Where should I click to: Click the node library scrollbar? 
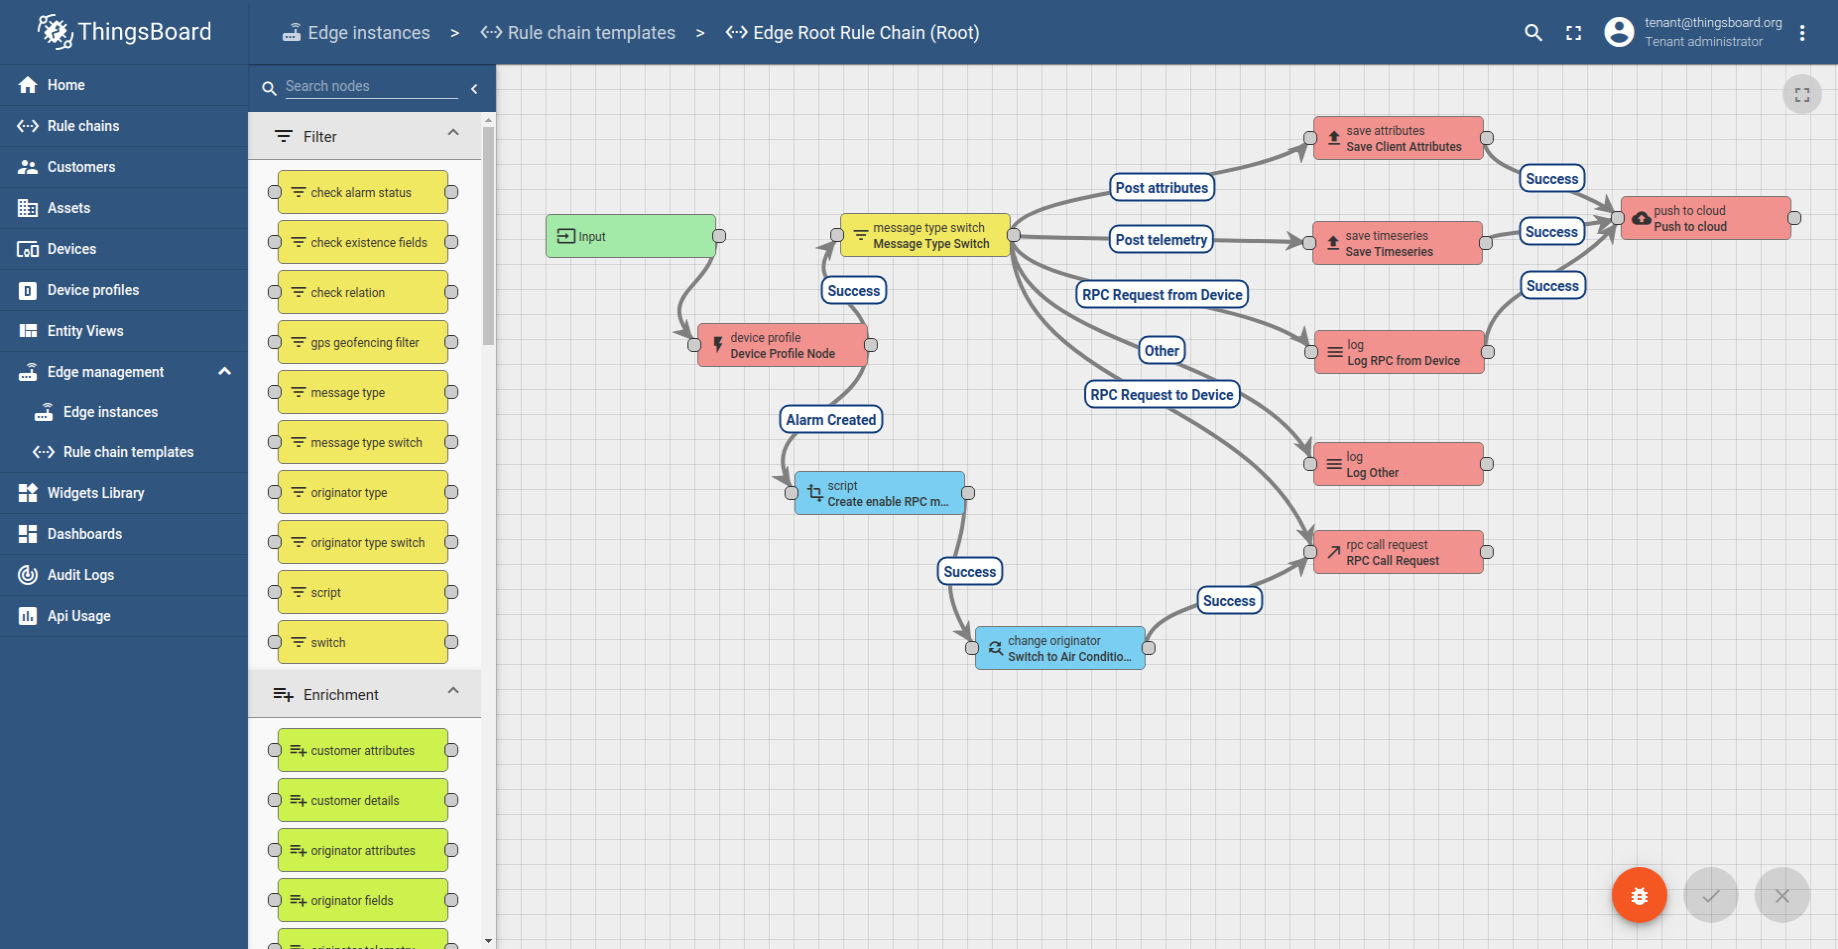488,236
